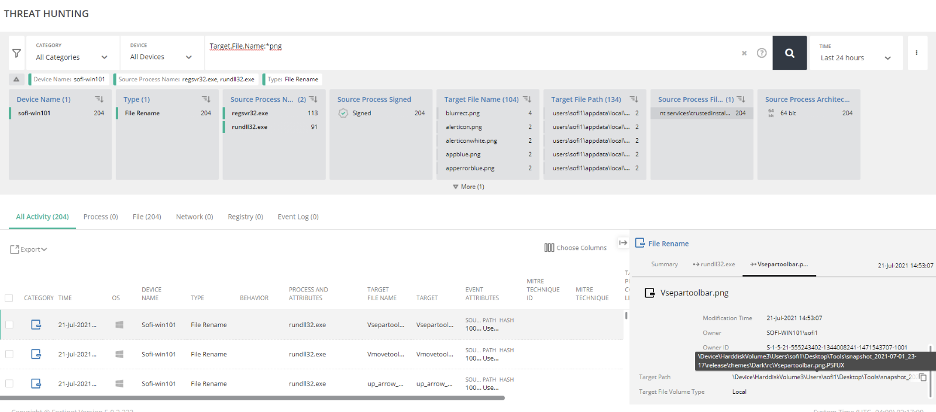The height and width of the screenshot is (412, 936).
Task: Expand the Time range dropdown
Action: tap(856, 58)
